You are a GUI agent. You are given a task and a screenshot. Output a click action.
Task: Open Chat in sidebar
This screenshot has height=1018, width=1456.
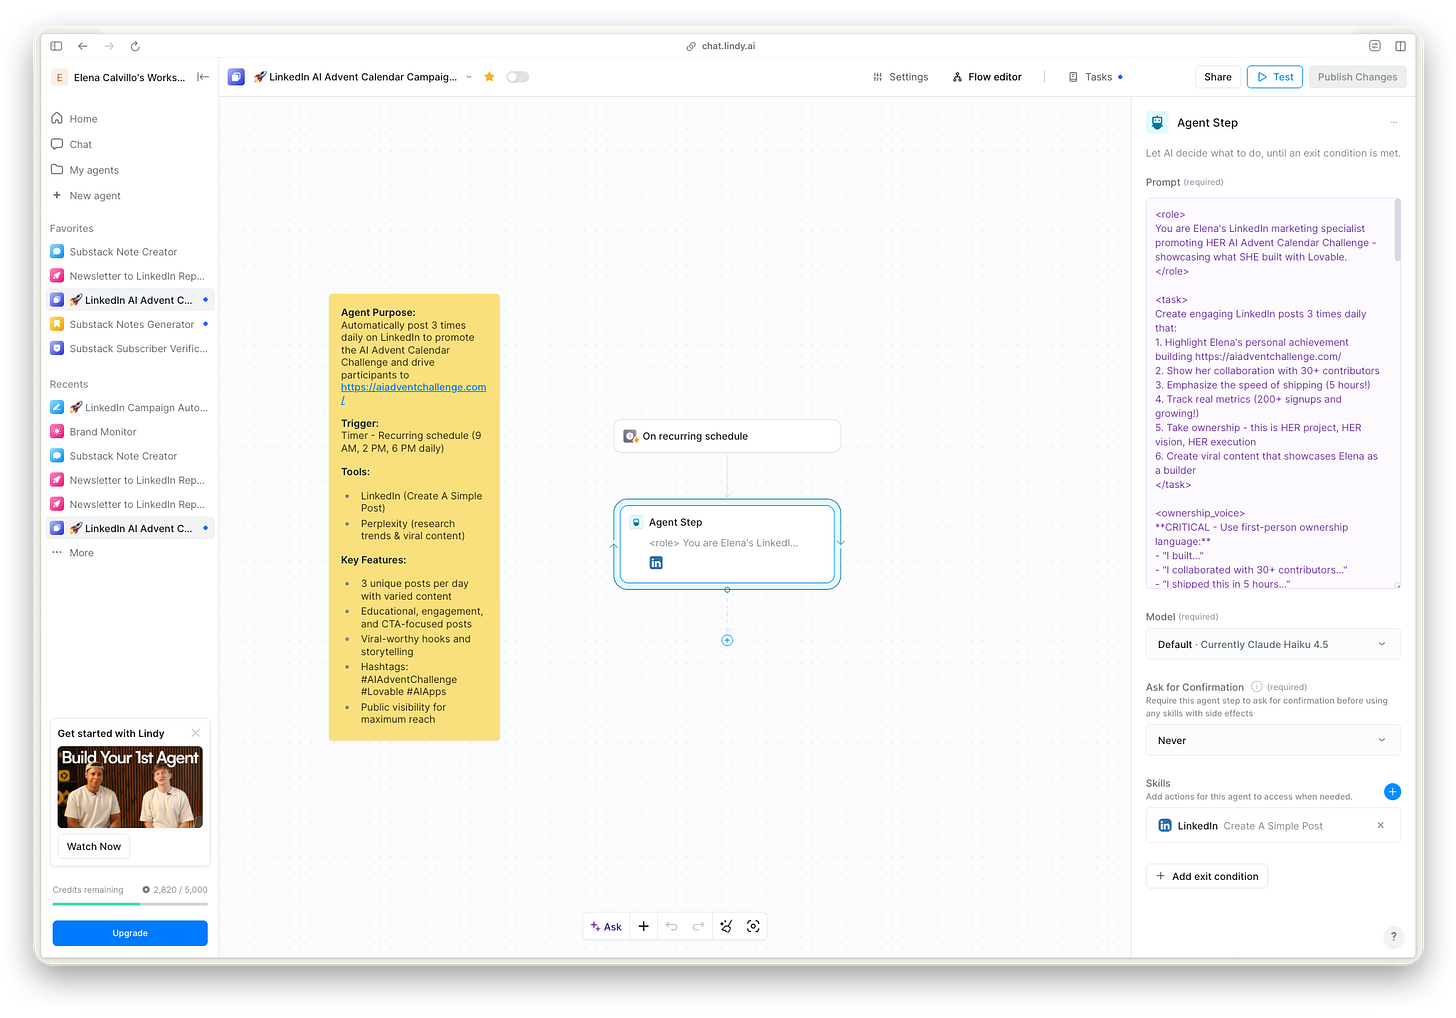point(130,145)
